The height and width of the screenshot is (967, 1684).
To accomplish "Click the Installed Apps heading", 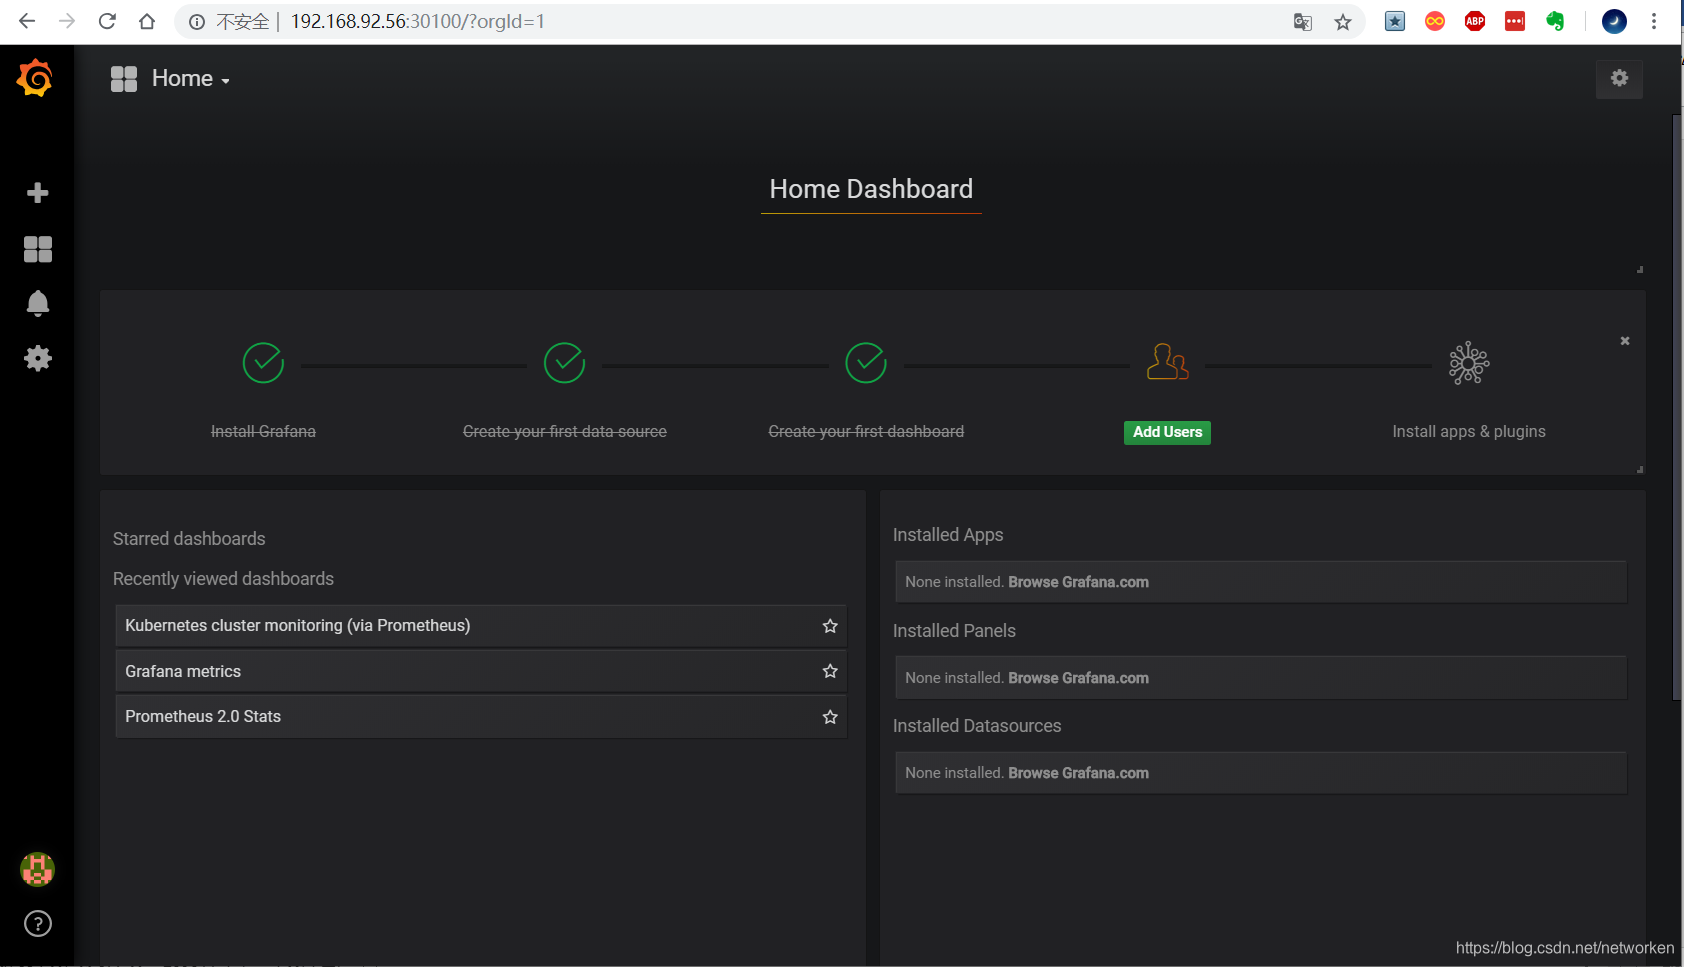I will pyautogui.click(x=948, y=535).
